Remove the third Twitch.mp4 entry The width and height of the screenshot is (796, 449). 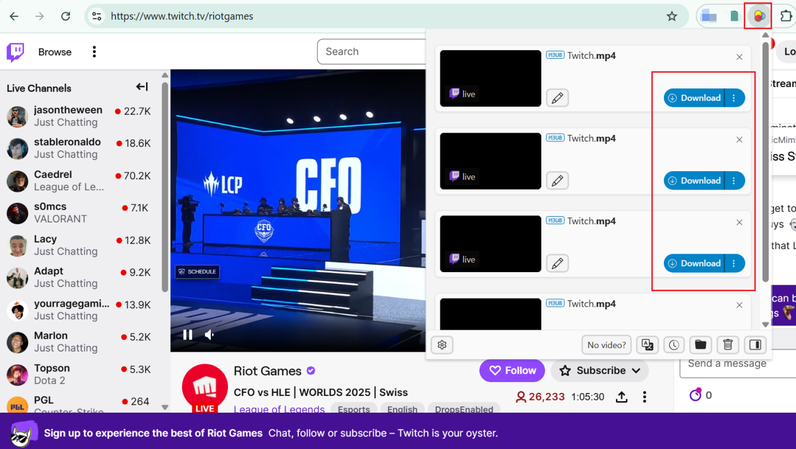point(739,222)
